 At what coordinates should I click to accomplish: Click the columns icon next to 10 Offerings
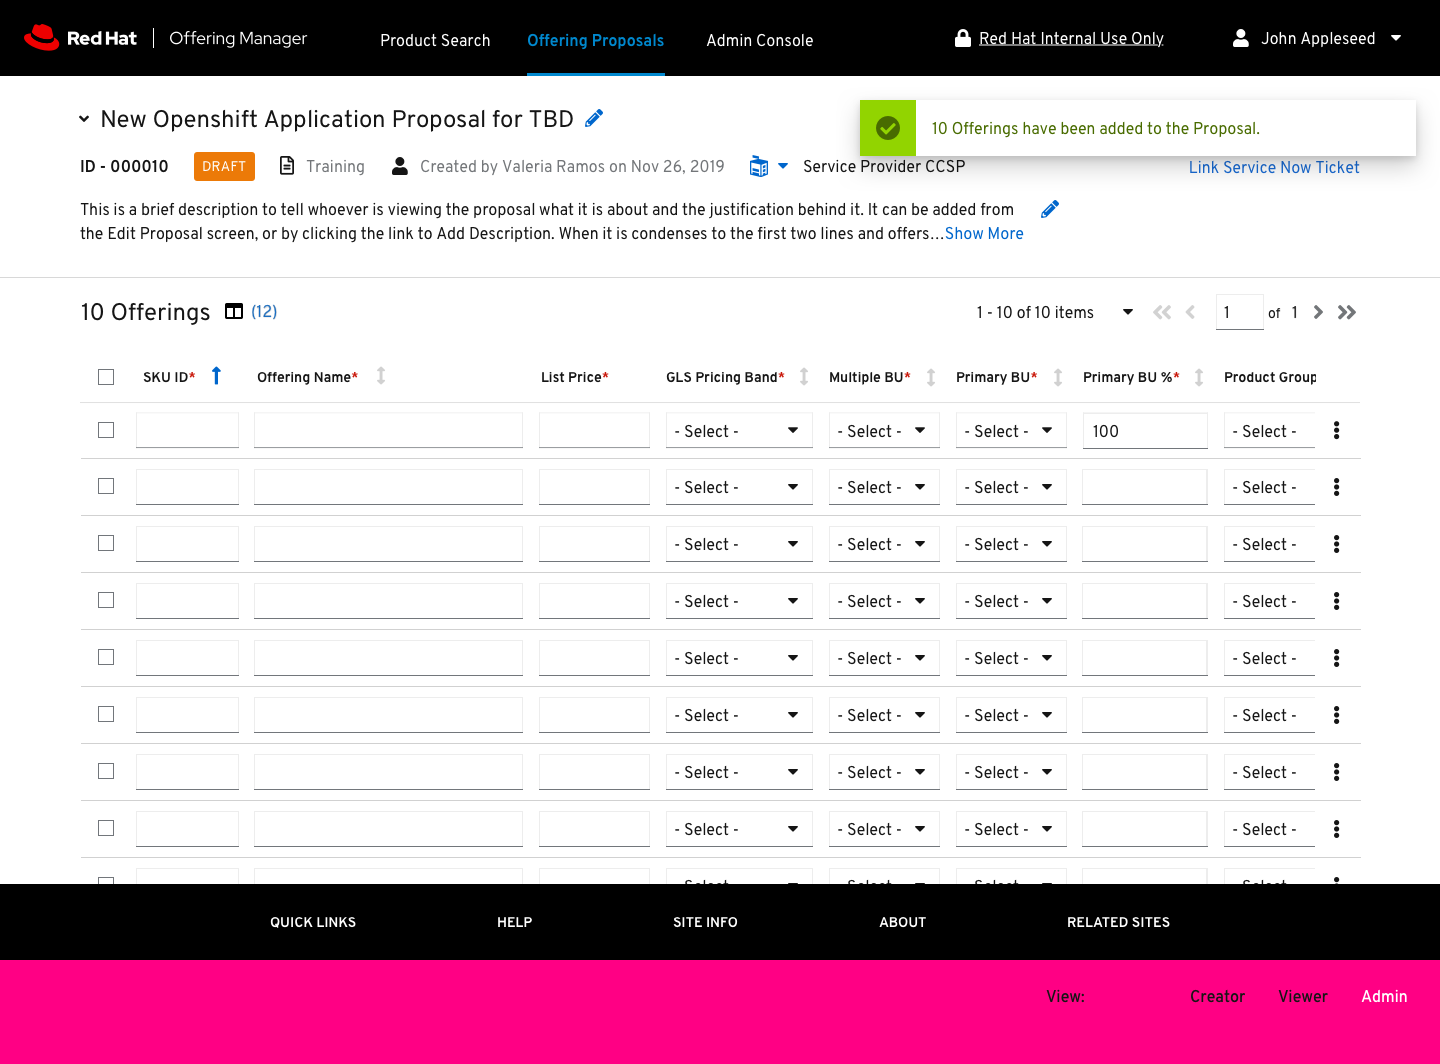tap(234, 312)
